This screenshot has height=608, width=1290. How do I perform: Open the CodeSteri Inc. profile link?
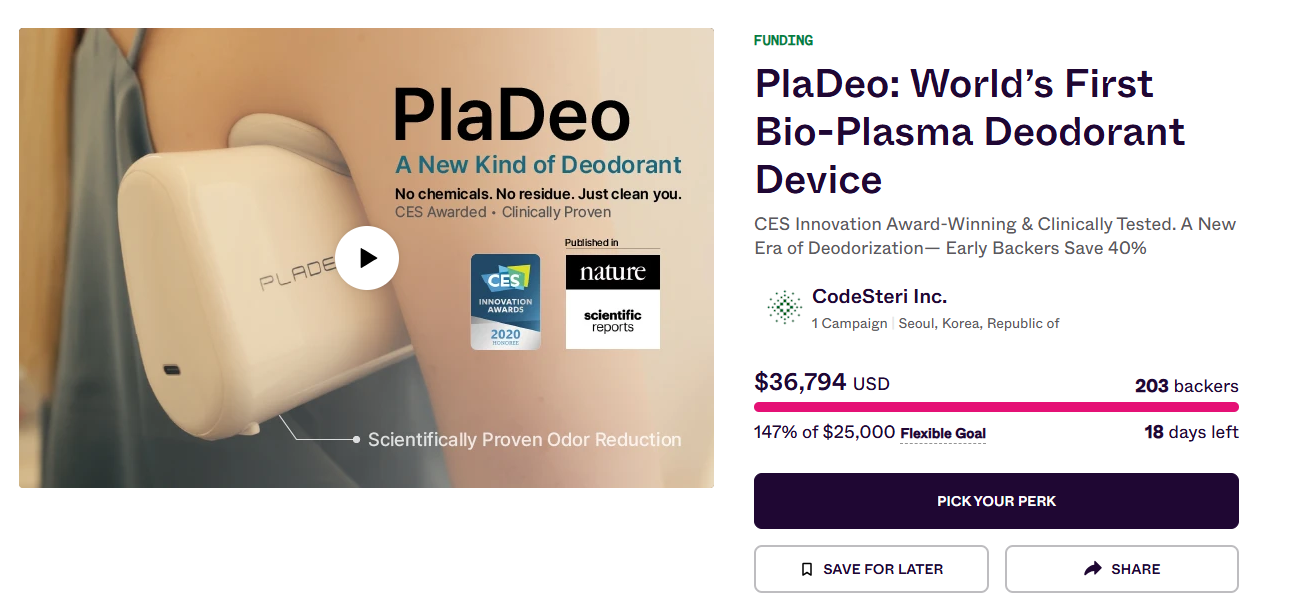(x=879, y=296)
